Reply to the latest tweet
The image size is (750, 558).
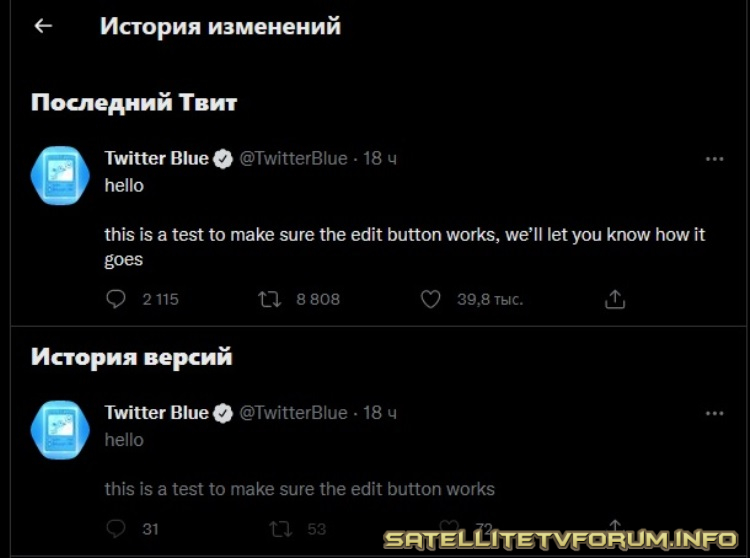[116, 299]
